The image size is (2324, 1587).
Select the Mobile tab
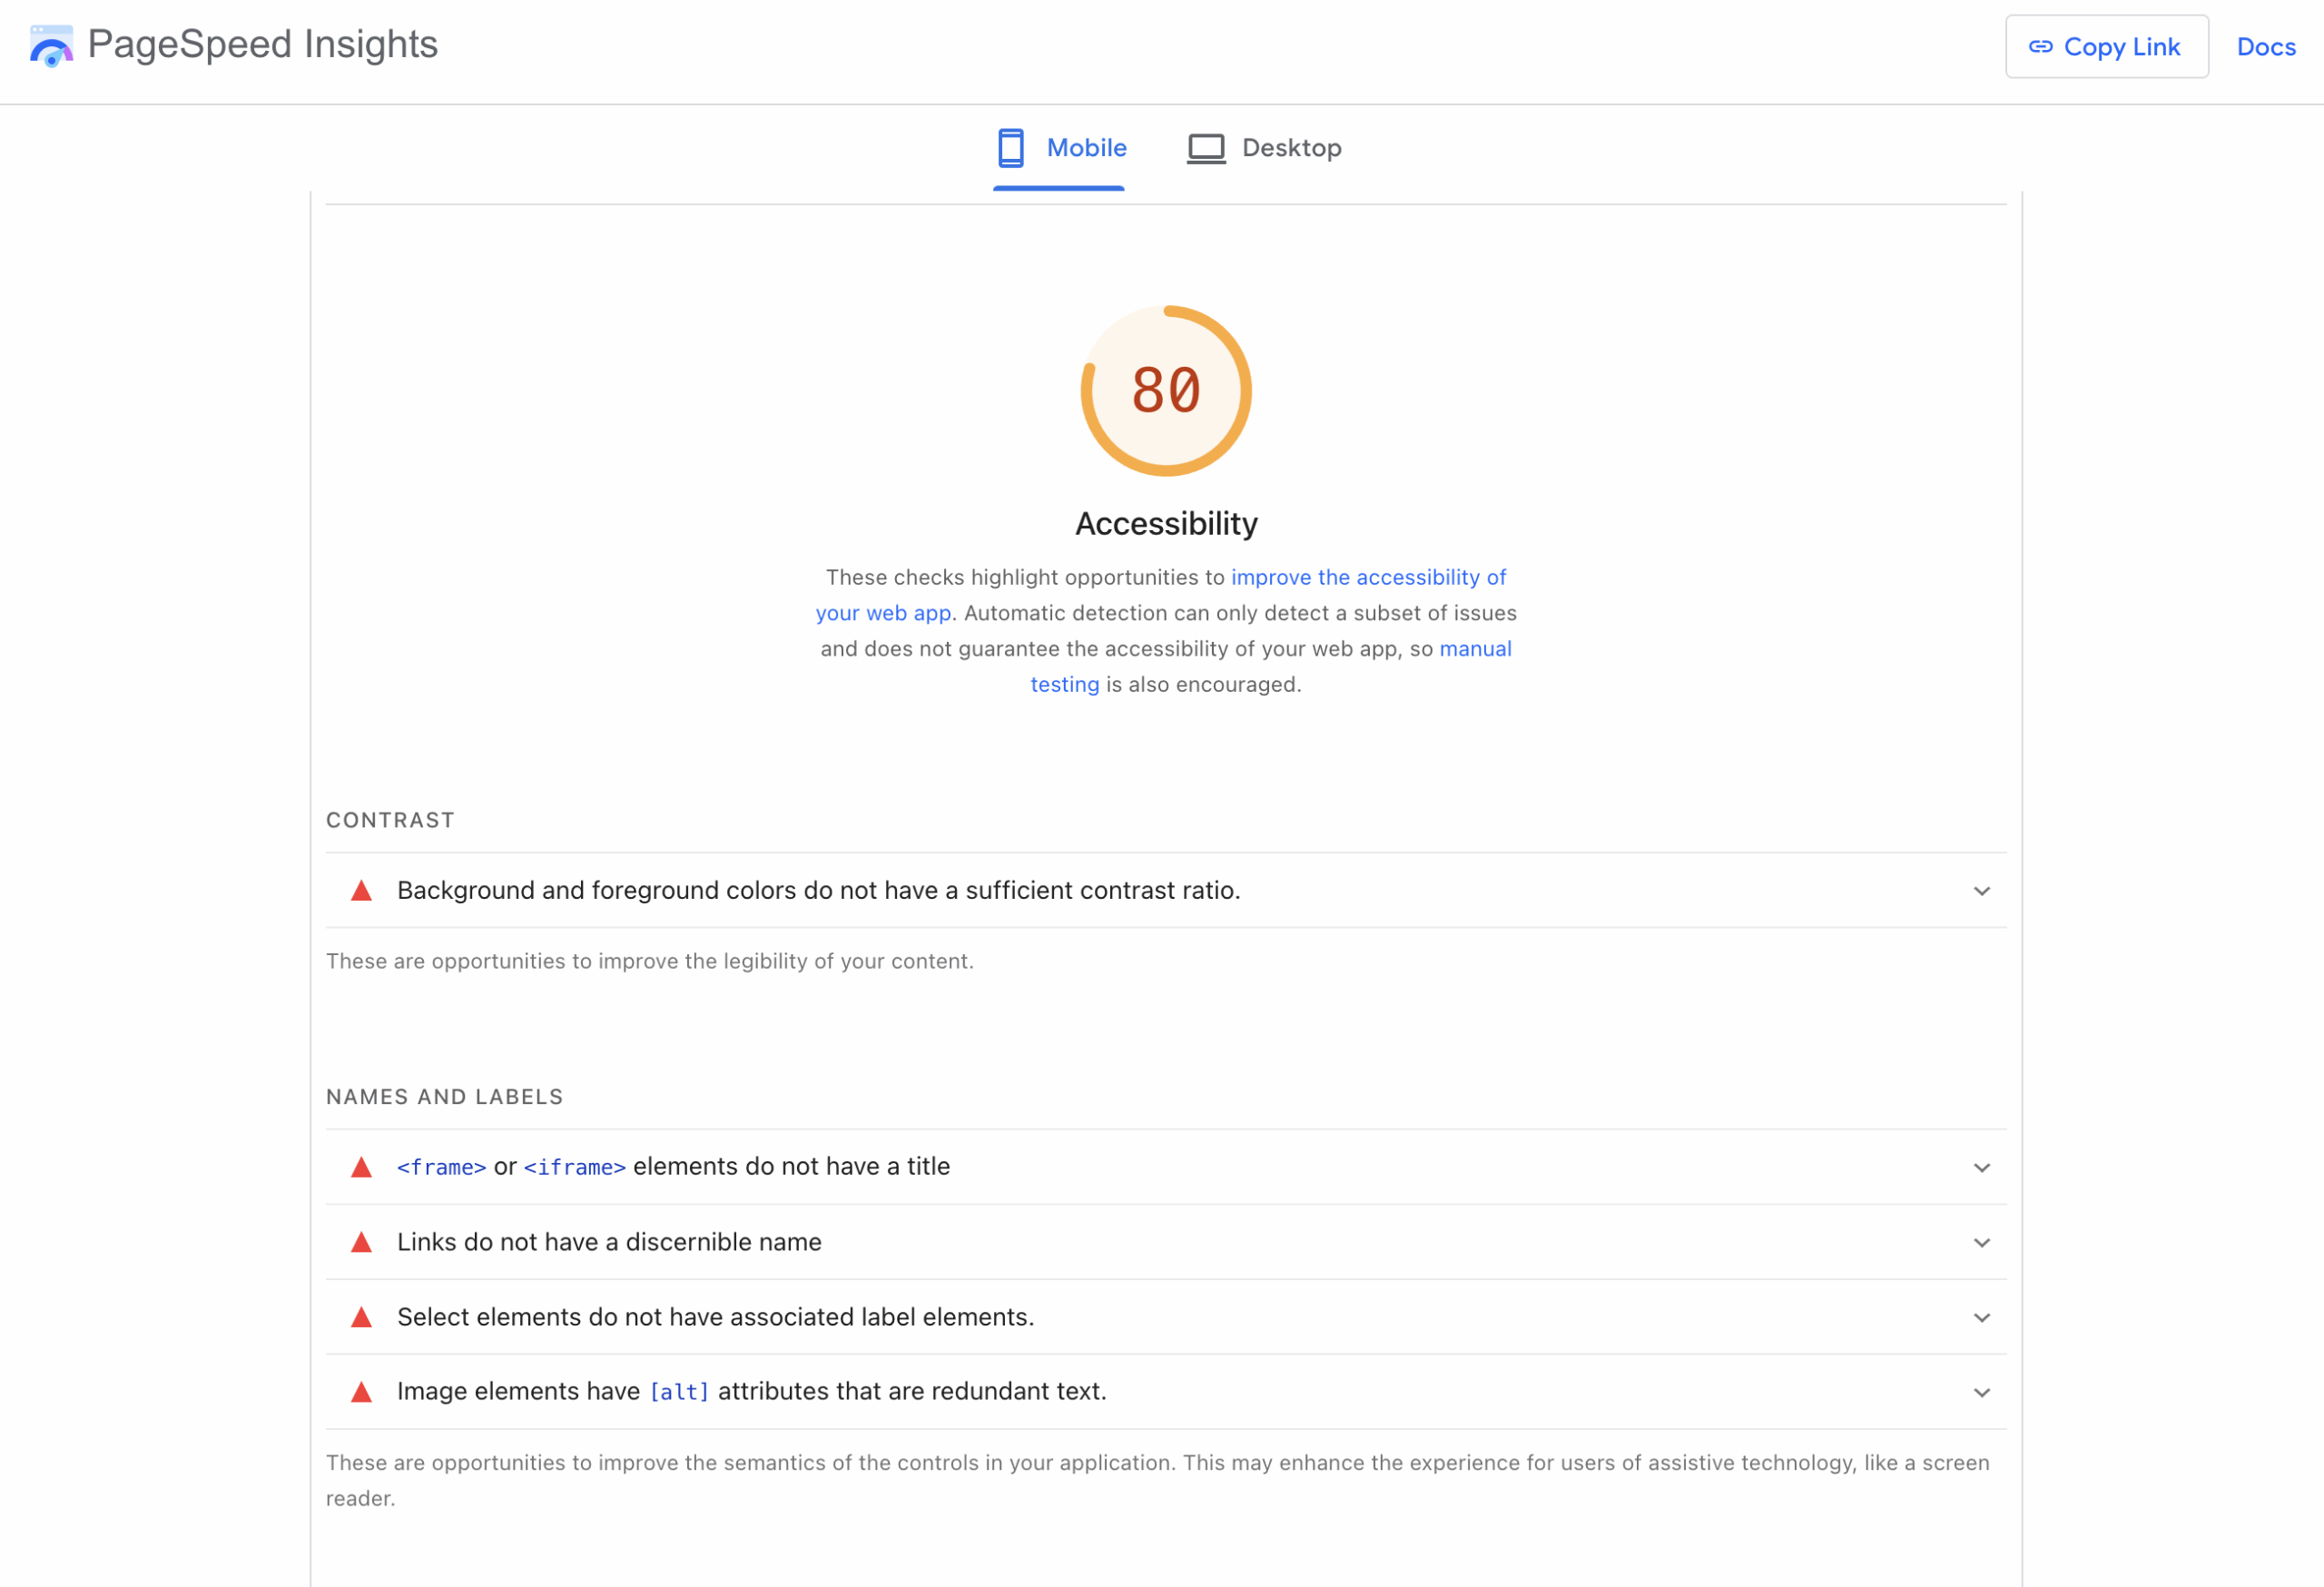click(1085, 148)
